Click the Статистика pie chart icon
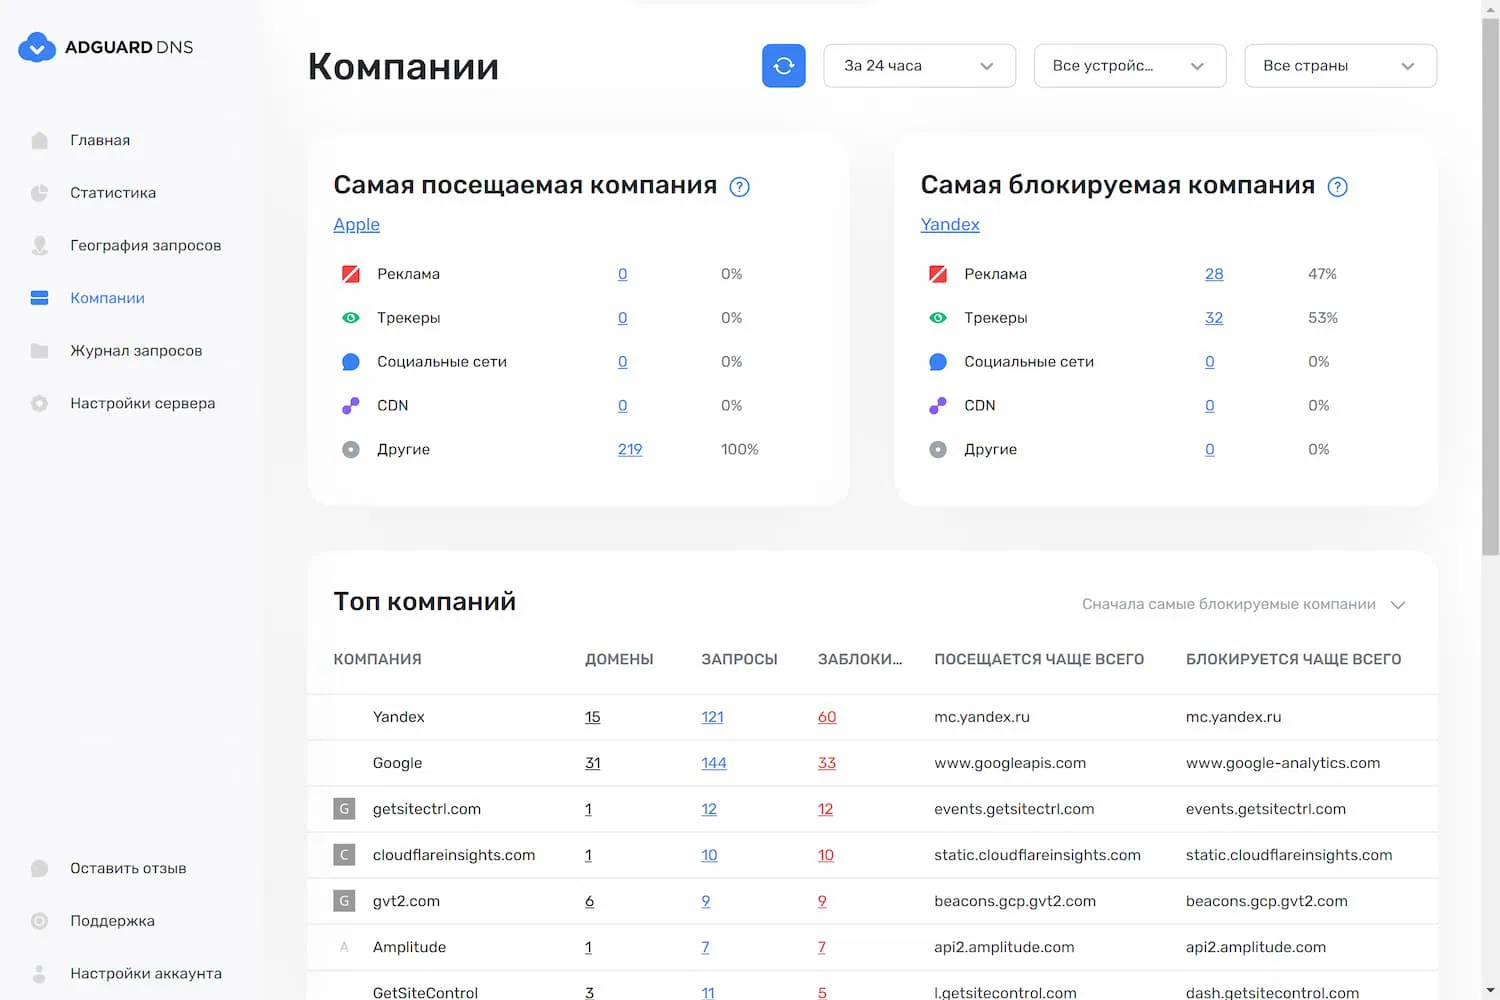This screenshot has height=1000, width=1500. (x=39, y=193)
